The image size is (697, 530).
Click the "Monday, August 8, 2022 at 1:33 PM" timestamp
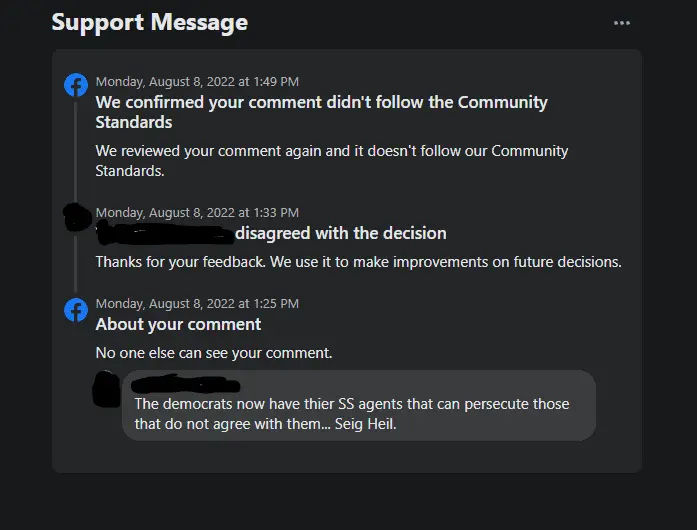coord(197,213)
